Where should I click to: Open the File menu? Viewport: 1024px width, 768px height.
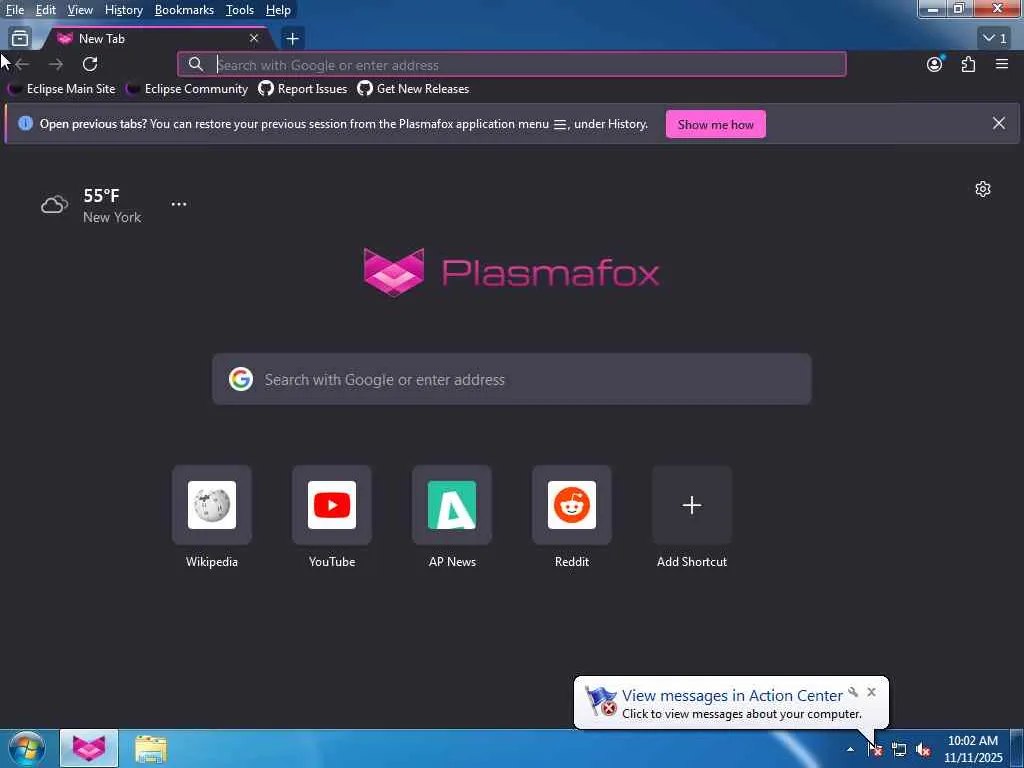tap(15, 10)
